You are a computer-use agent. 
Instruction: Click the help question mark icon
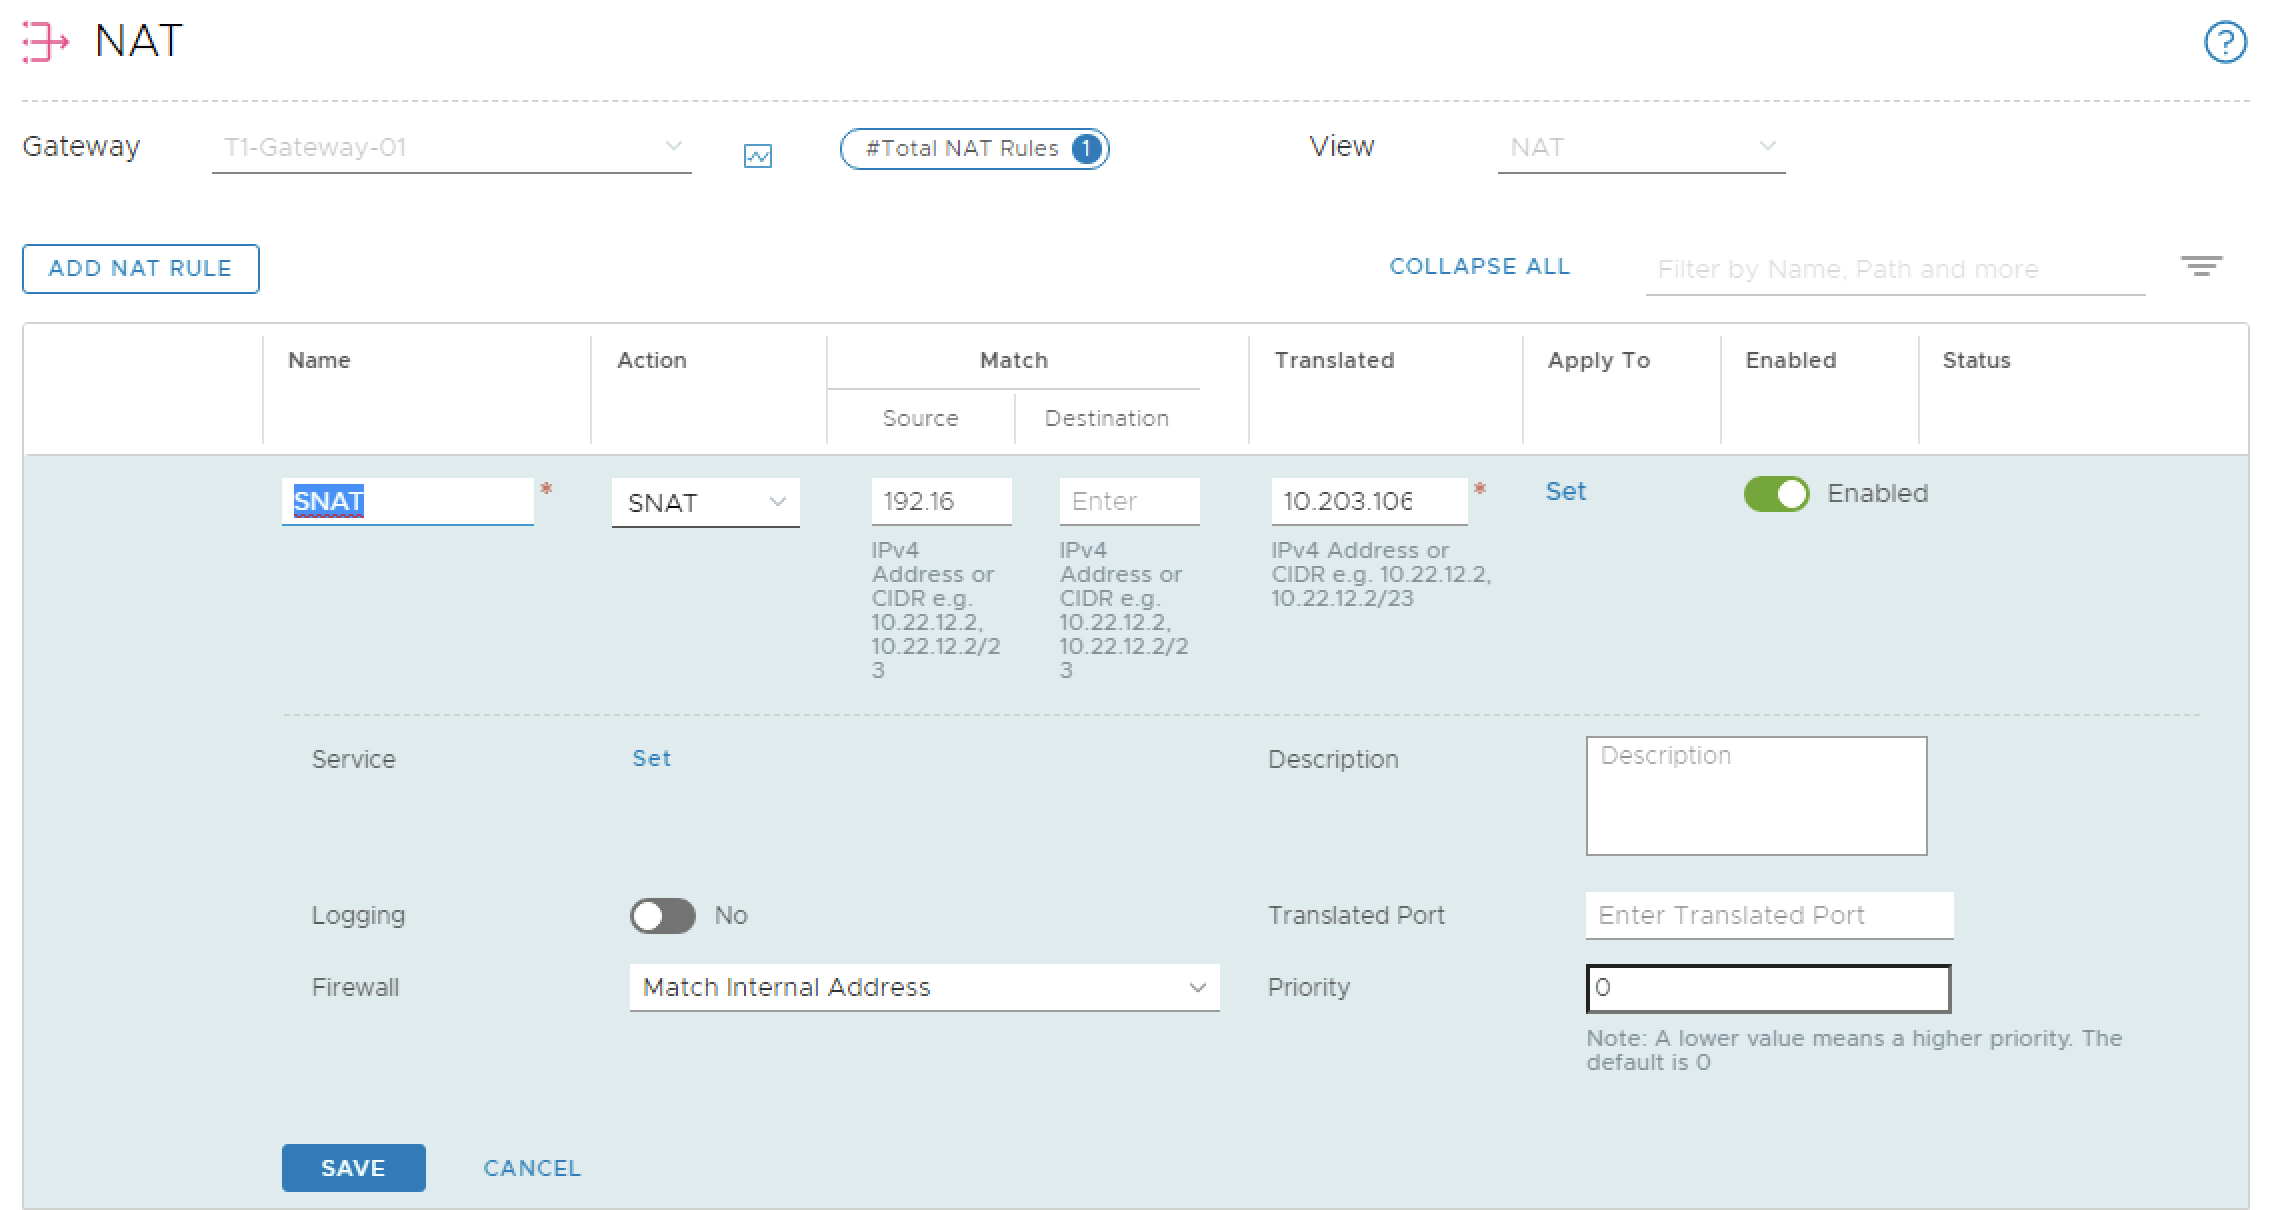(x=2225, y=43)
